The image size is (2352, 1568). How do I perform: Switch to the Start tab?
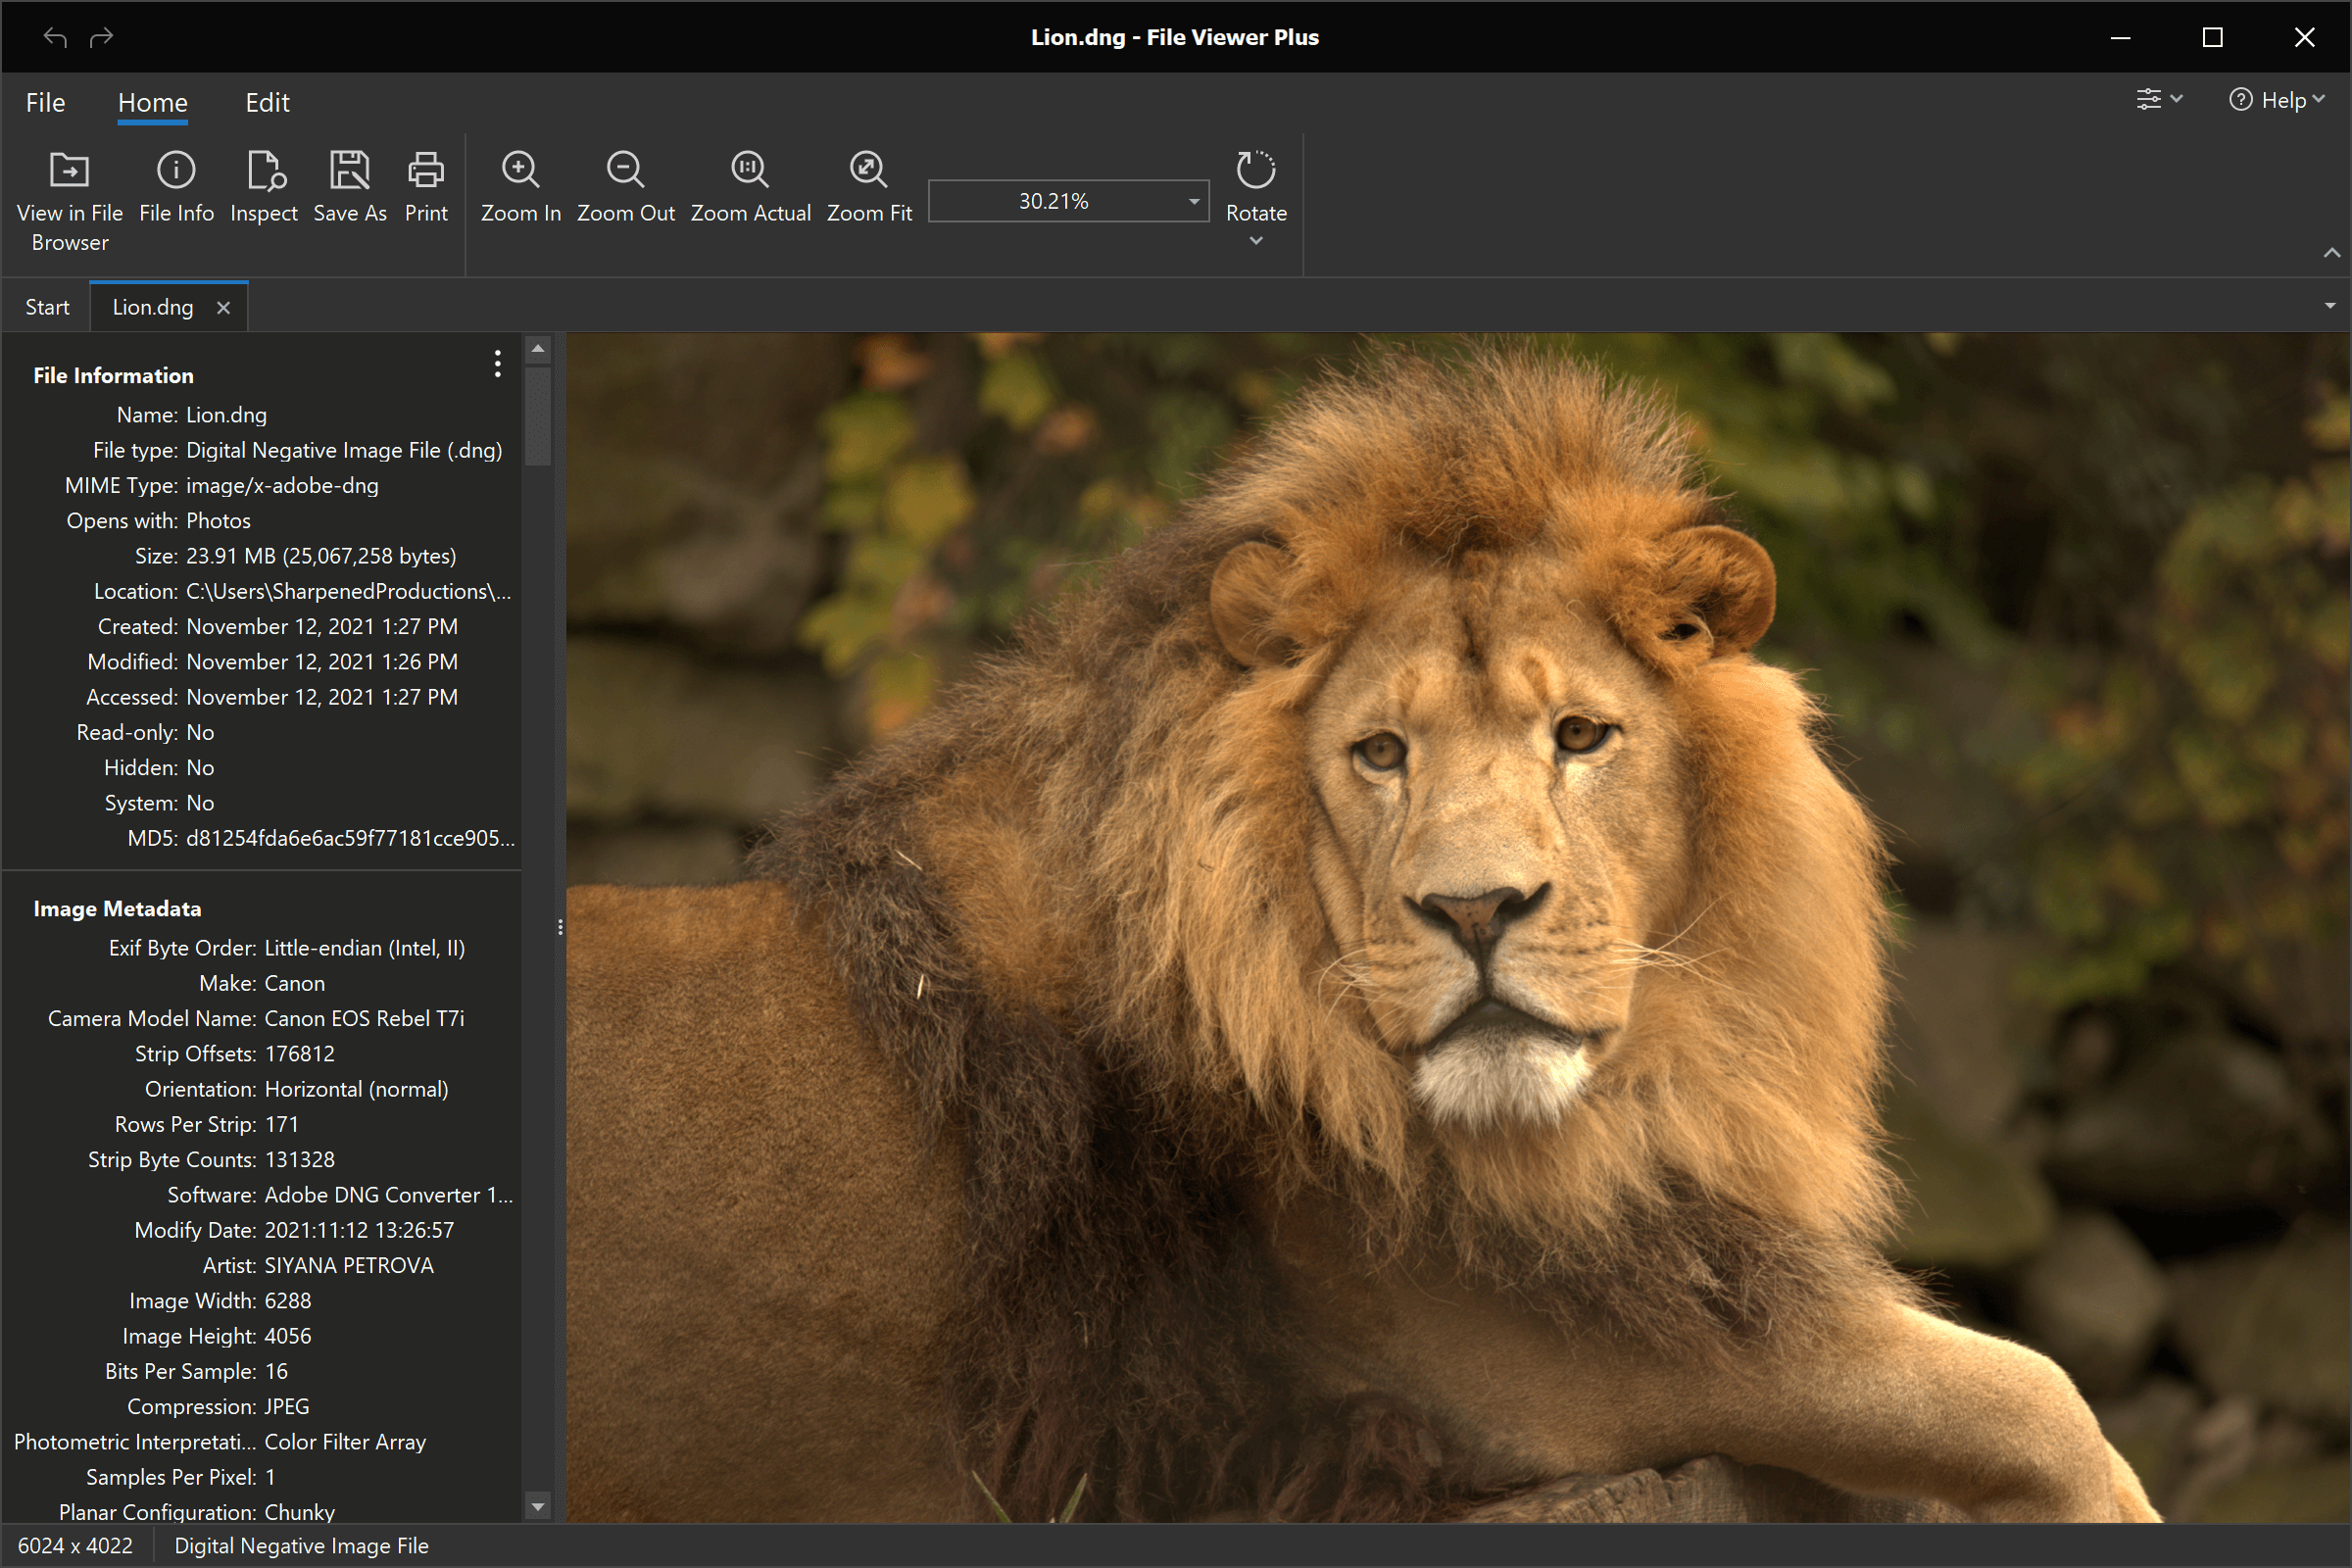coord(47,306)
